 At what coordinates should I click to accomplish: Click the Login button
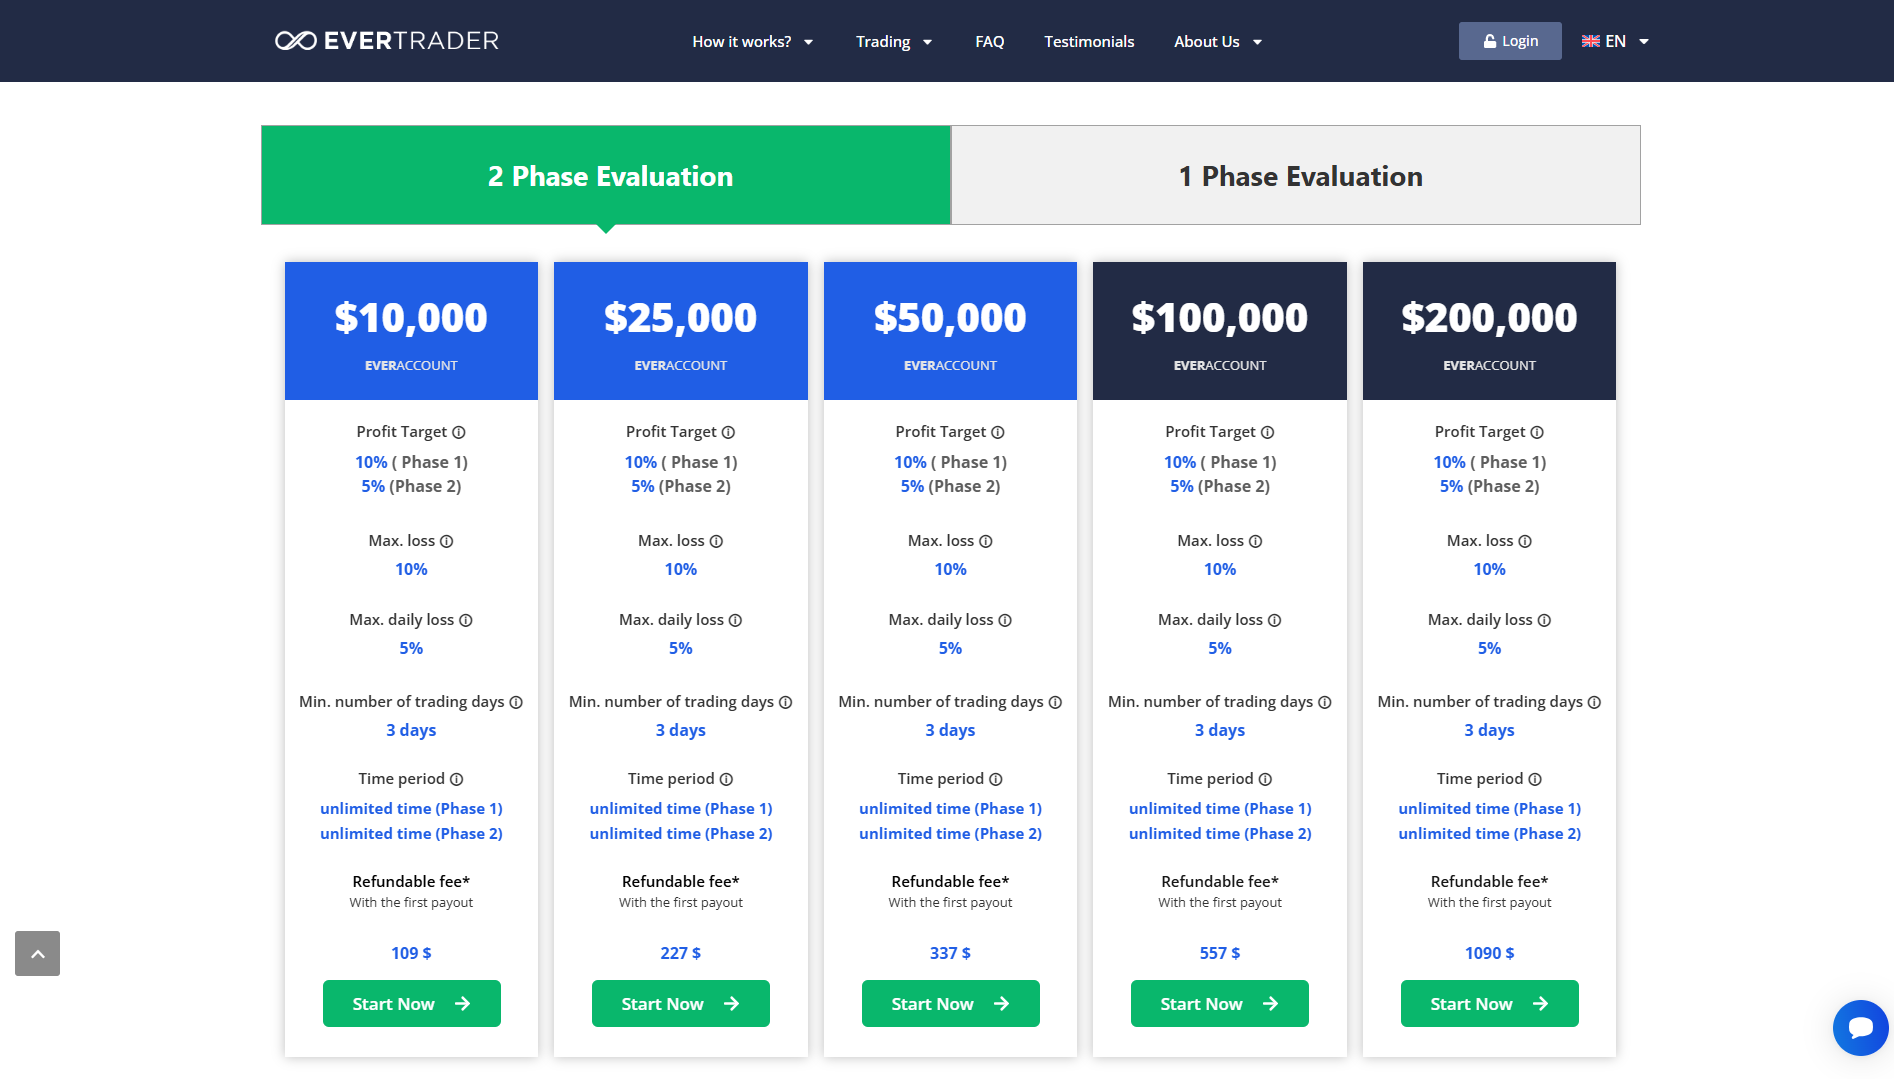[x=1510, y=42]
